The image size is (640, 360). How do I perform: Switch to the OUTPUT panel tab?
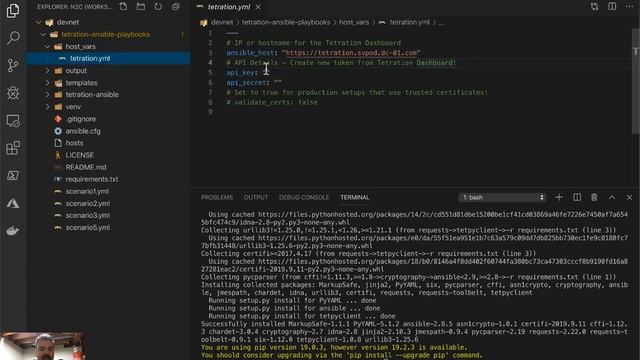pos(256,198)
